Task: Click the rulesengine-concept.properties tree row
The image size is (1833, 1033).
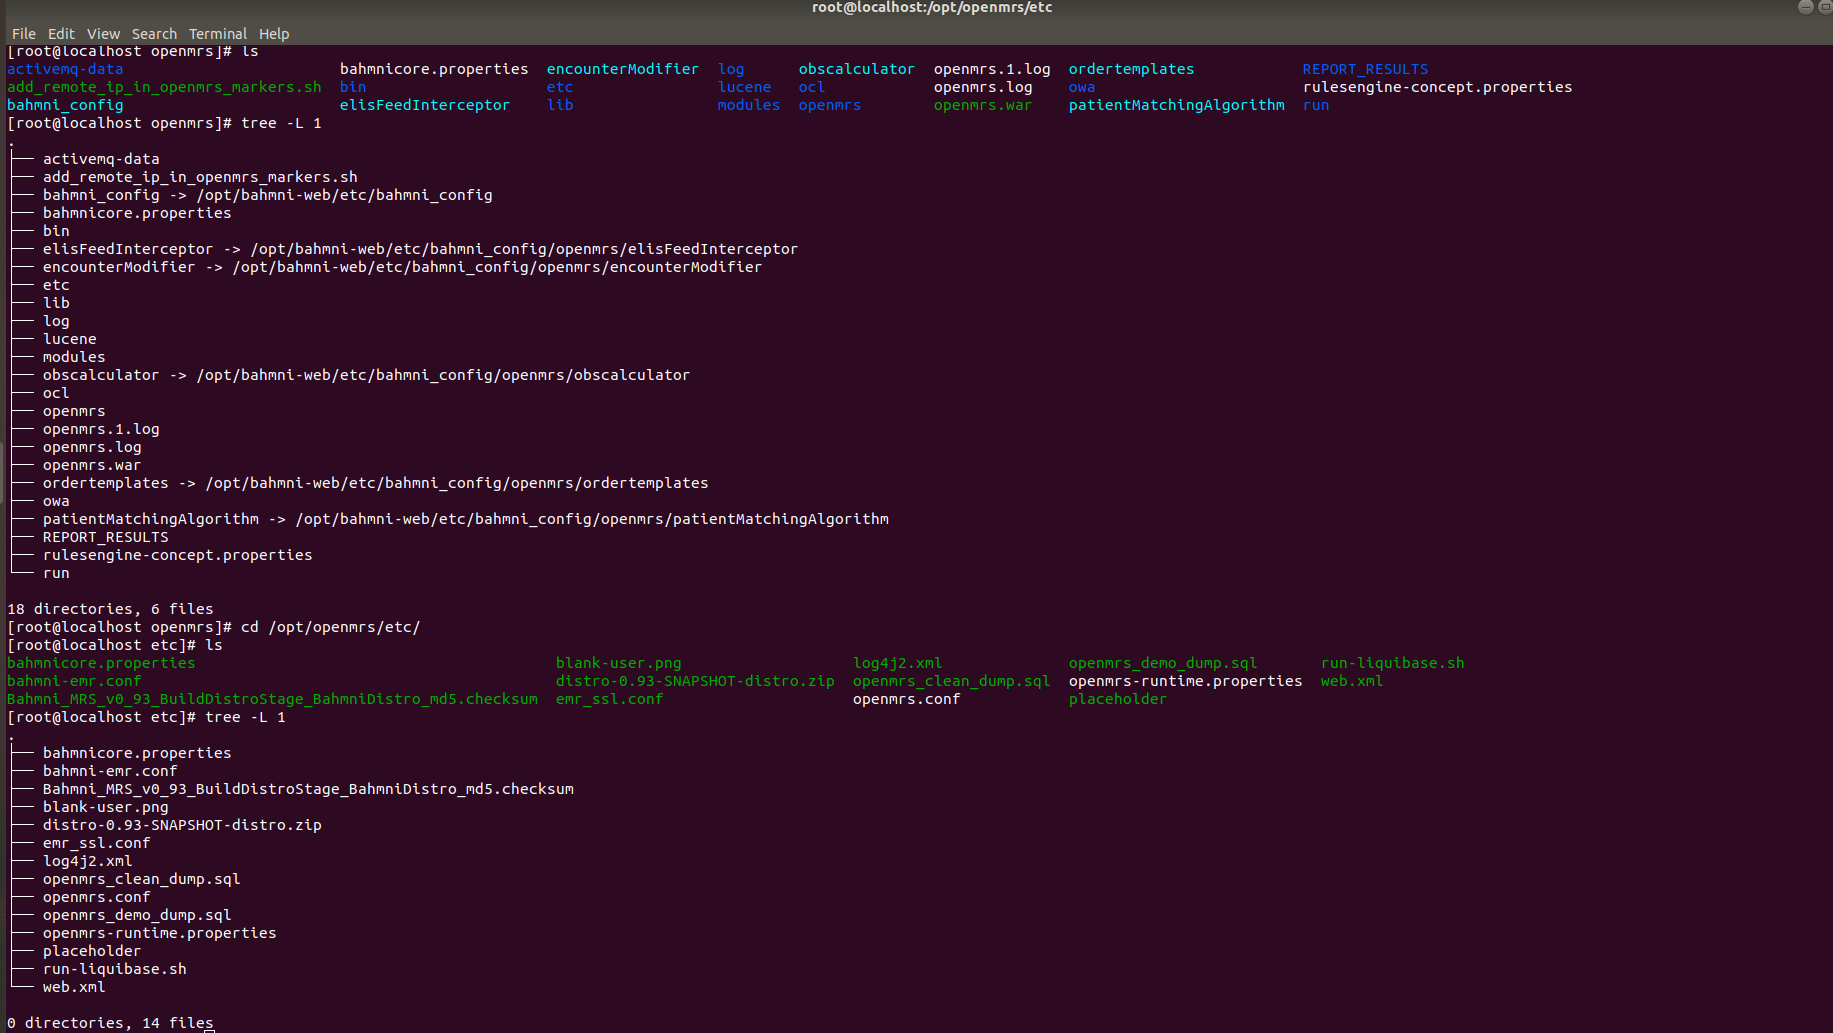Action: coord(177,555)
